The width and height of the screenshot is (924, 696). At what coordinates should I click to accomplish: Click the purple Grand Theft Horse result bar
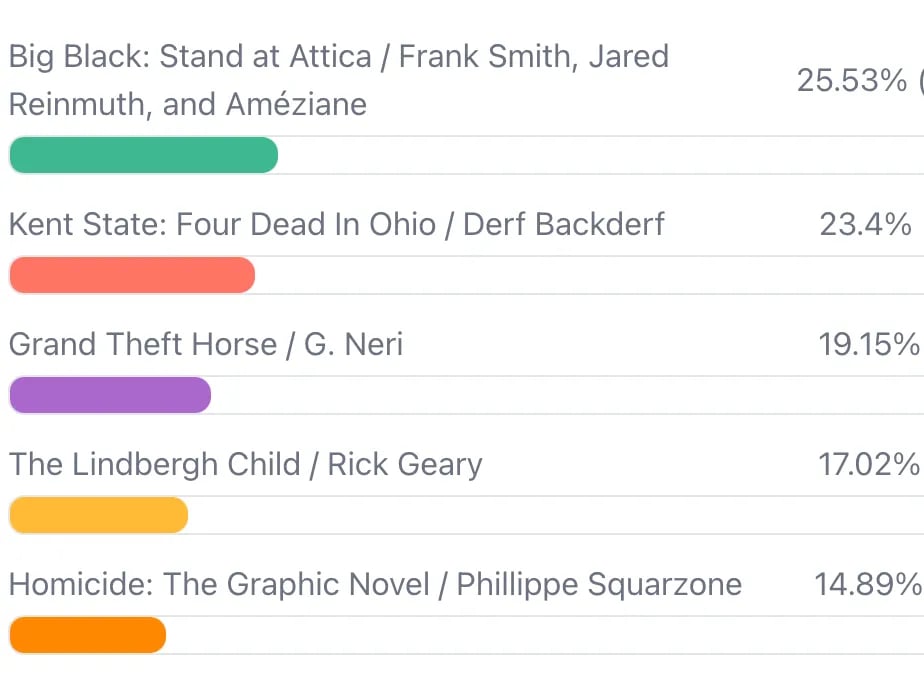click(110, 395)
